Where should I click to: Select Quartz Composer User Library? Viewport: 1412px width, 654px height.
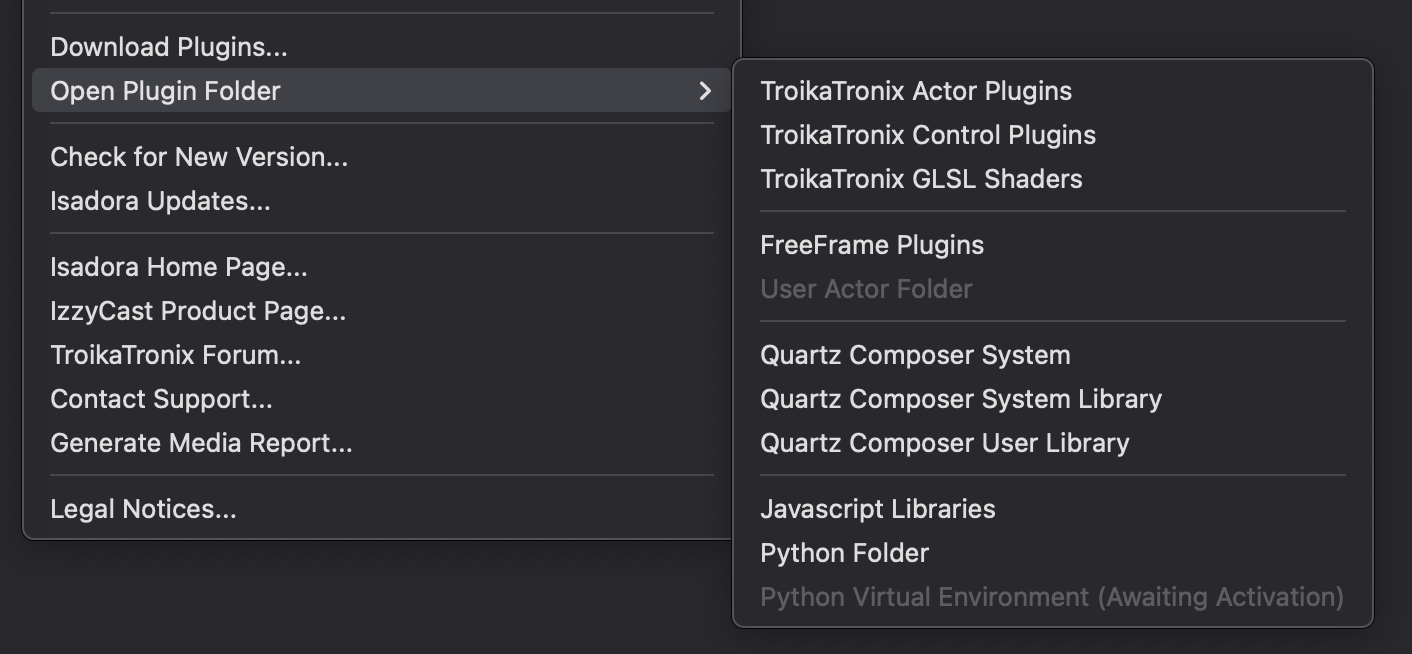tap(945, 443)
